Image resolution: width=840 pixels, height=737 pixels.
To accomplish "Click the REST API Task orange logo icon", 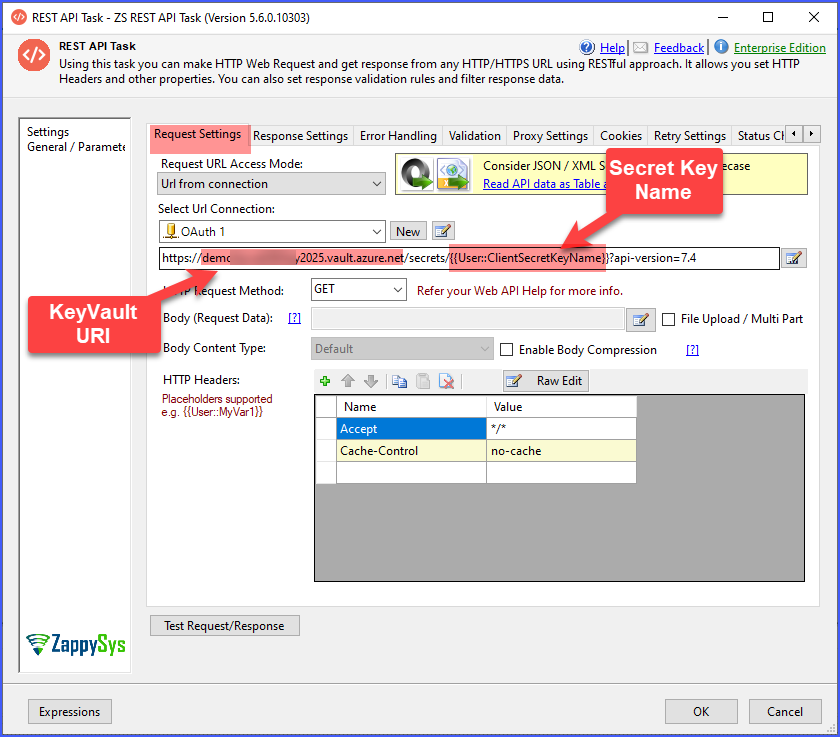I will point(34,55).
